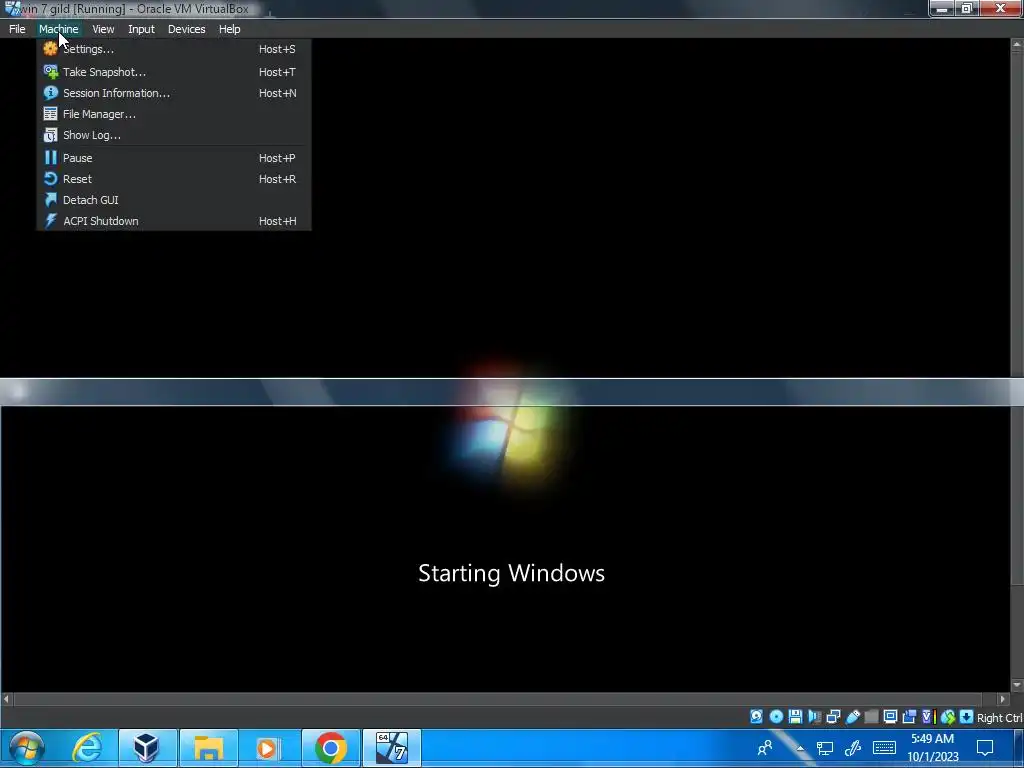1024x768 pixels.
Task: Open the View menu
Action: [x=103, y=29]
